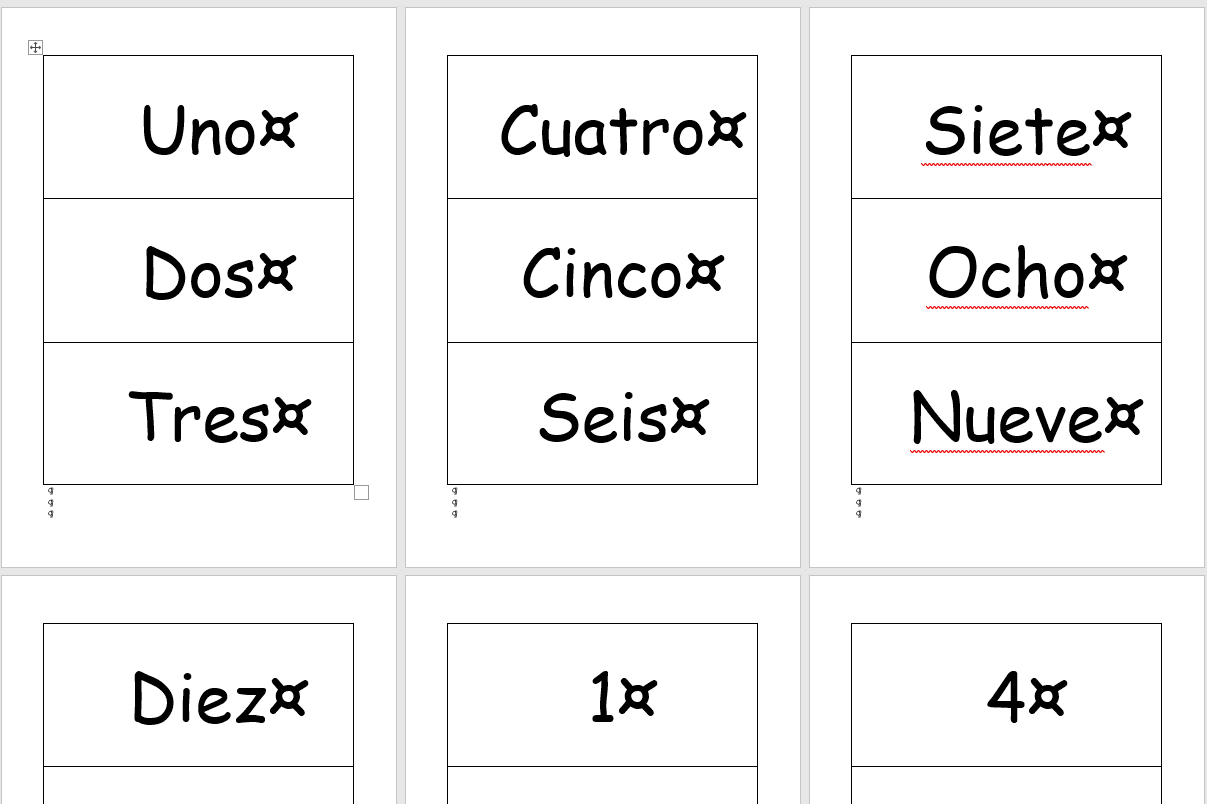Click the partially visible cell under Diez
The height and width of the screenshot is (804, 1207).
(x=198, y=786)
